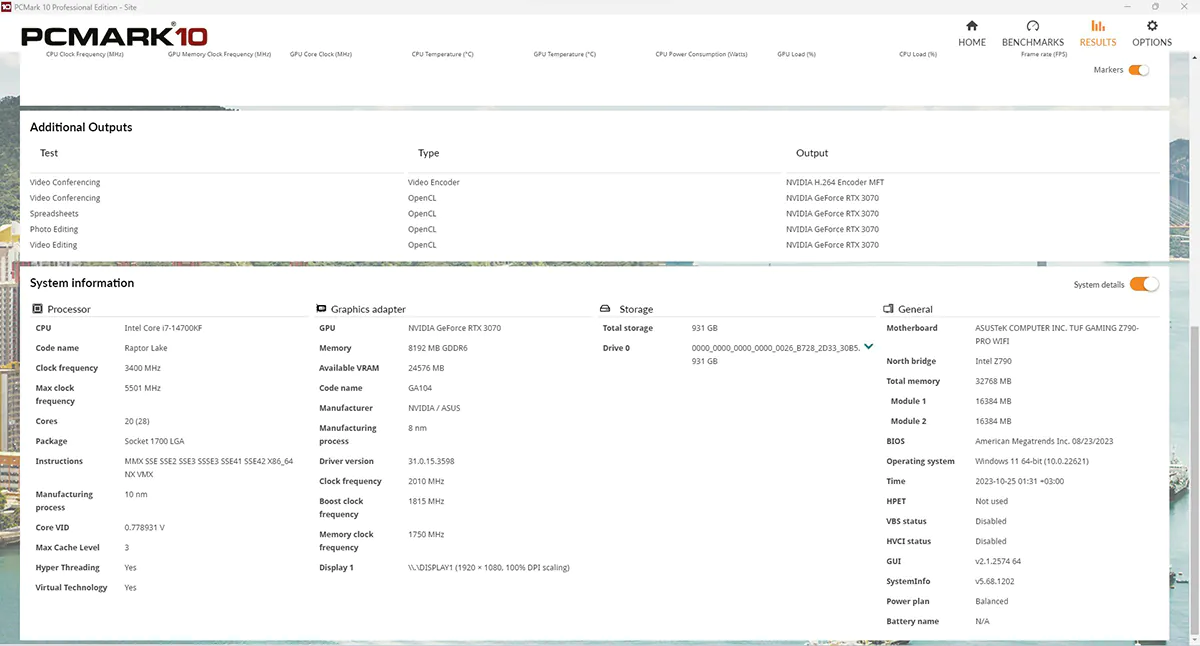Image resolution: width=1200 pixels, height=646 pixels.
Task: Click the Output column header
Action: coord(812,153)
